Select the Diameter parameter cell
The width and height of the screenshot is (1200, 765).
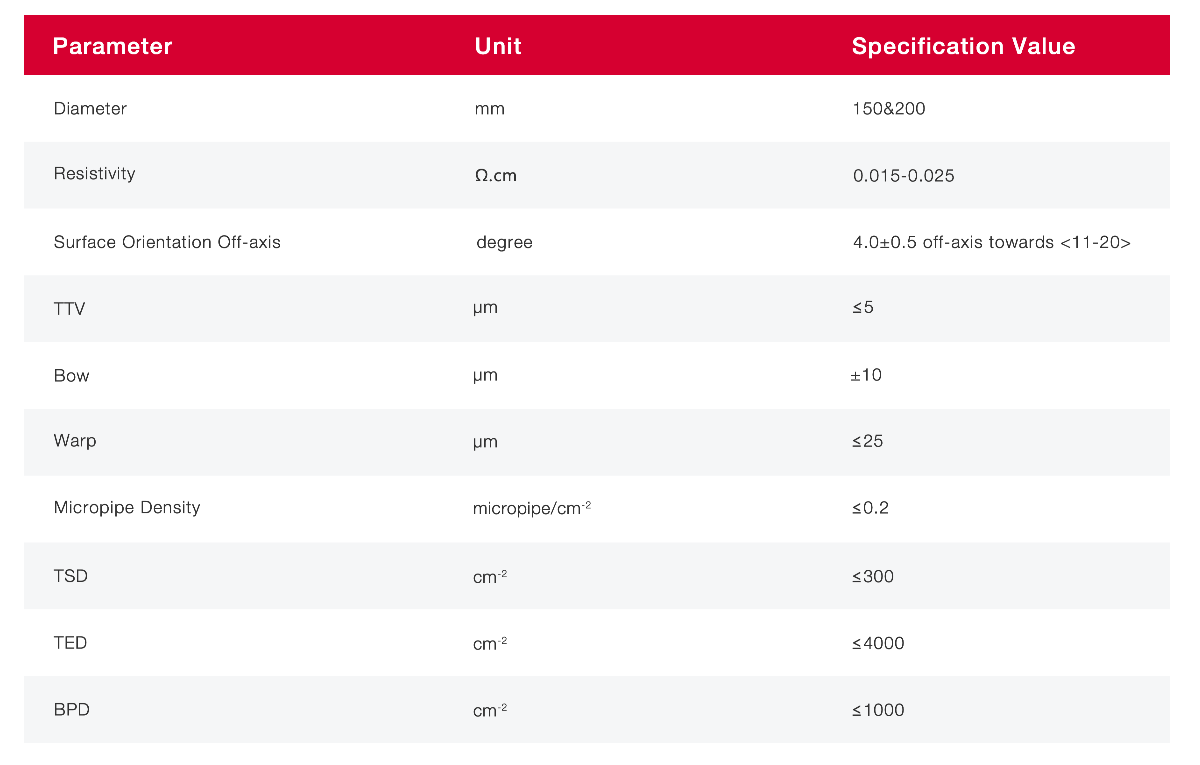90,108
